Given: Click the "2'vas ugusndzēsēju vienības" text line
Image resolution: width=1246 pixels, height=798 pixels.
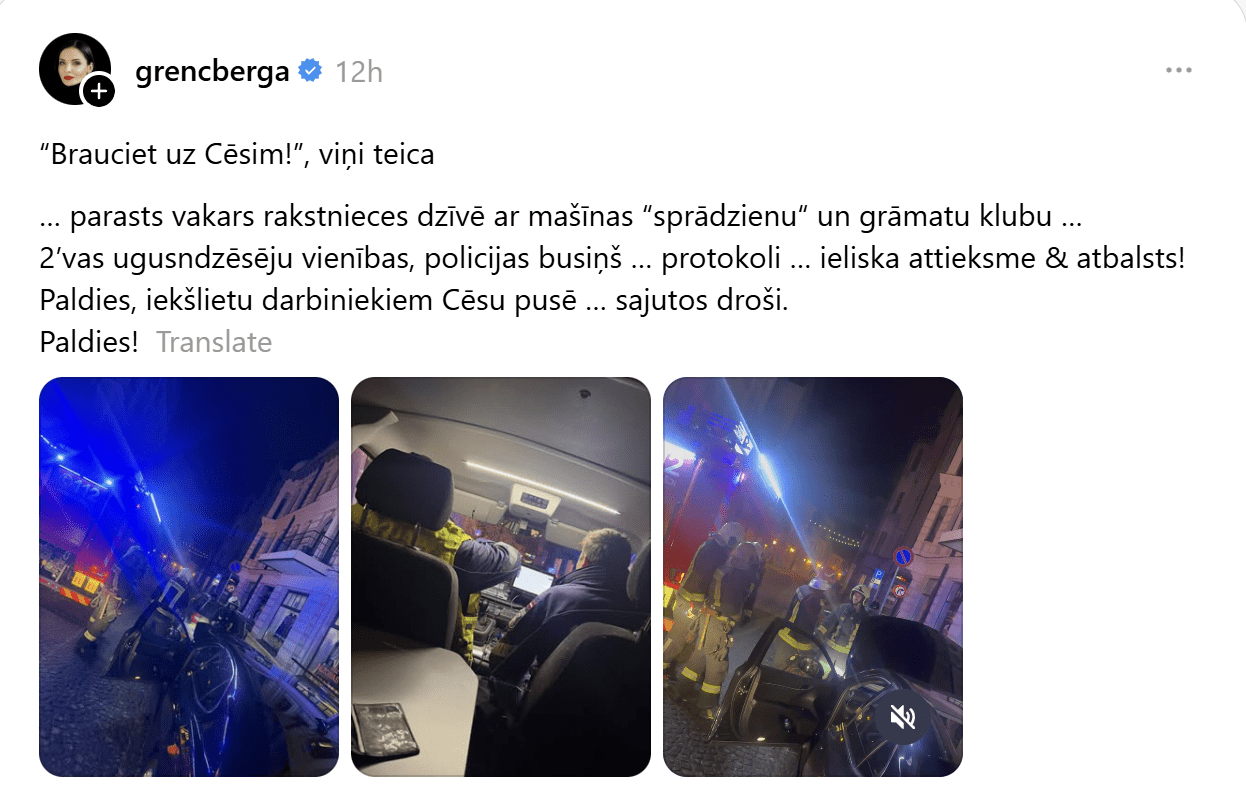Looking at the screenshot, I should 612,258.
